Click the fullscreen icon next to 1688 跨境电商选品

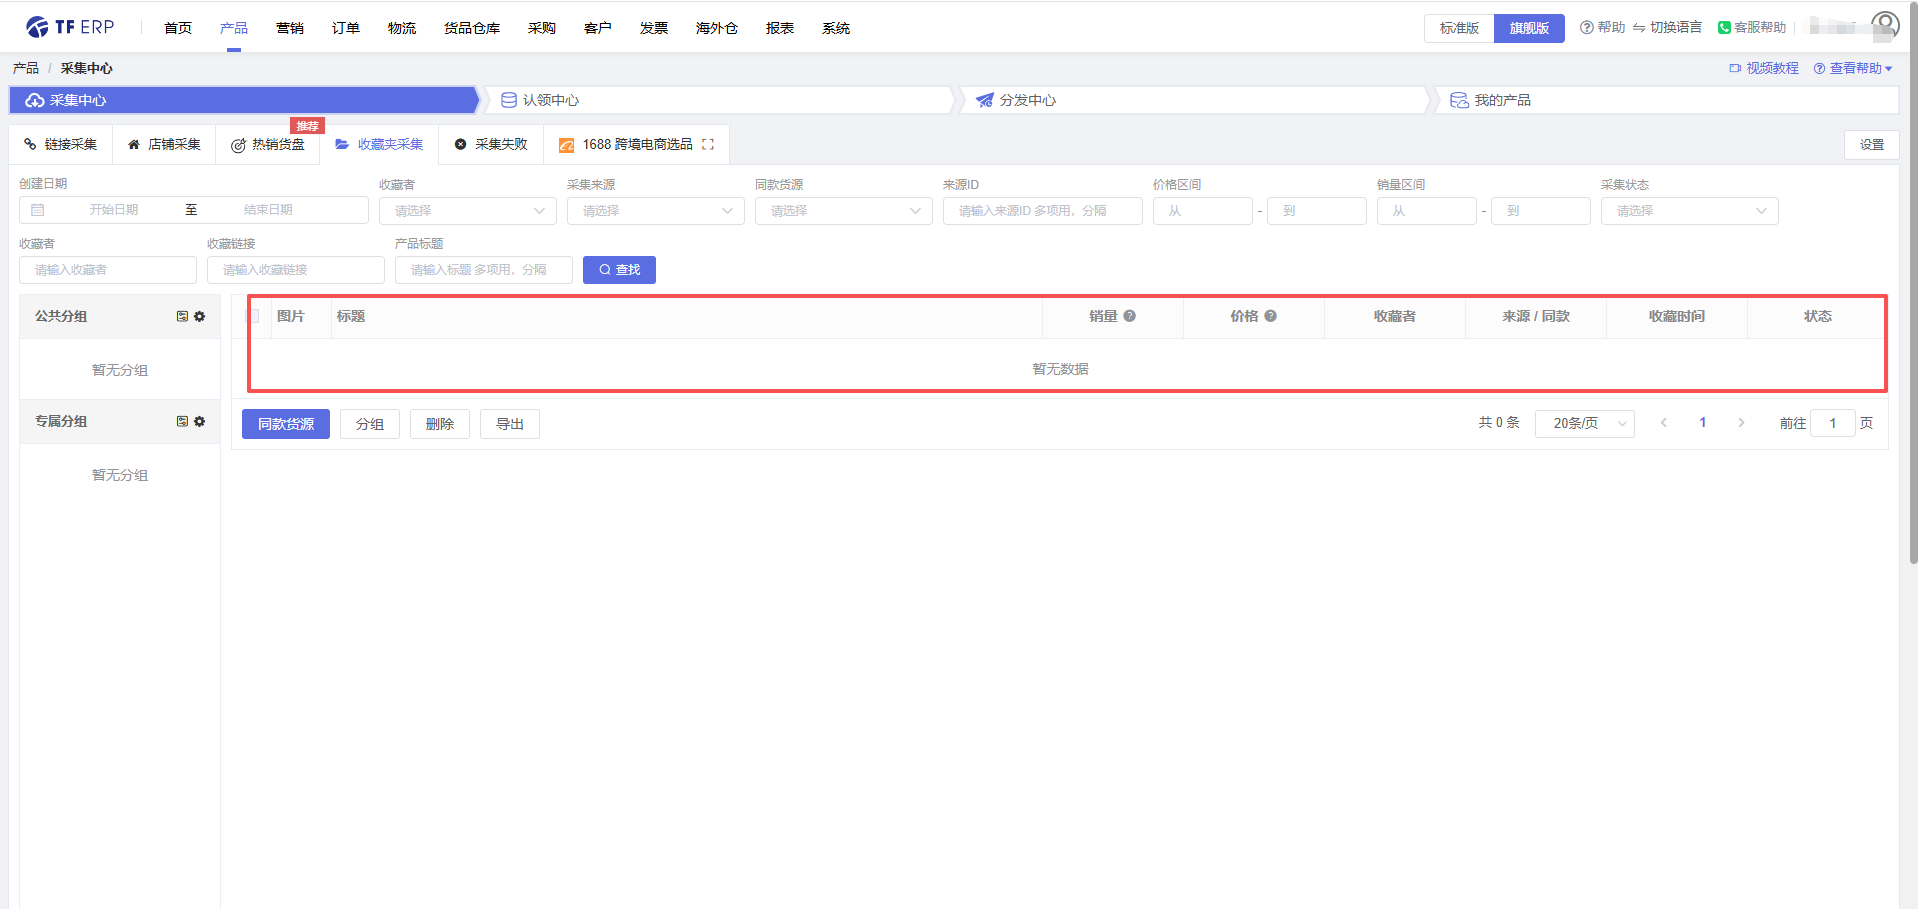tap(708, 144)
